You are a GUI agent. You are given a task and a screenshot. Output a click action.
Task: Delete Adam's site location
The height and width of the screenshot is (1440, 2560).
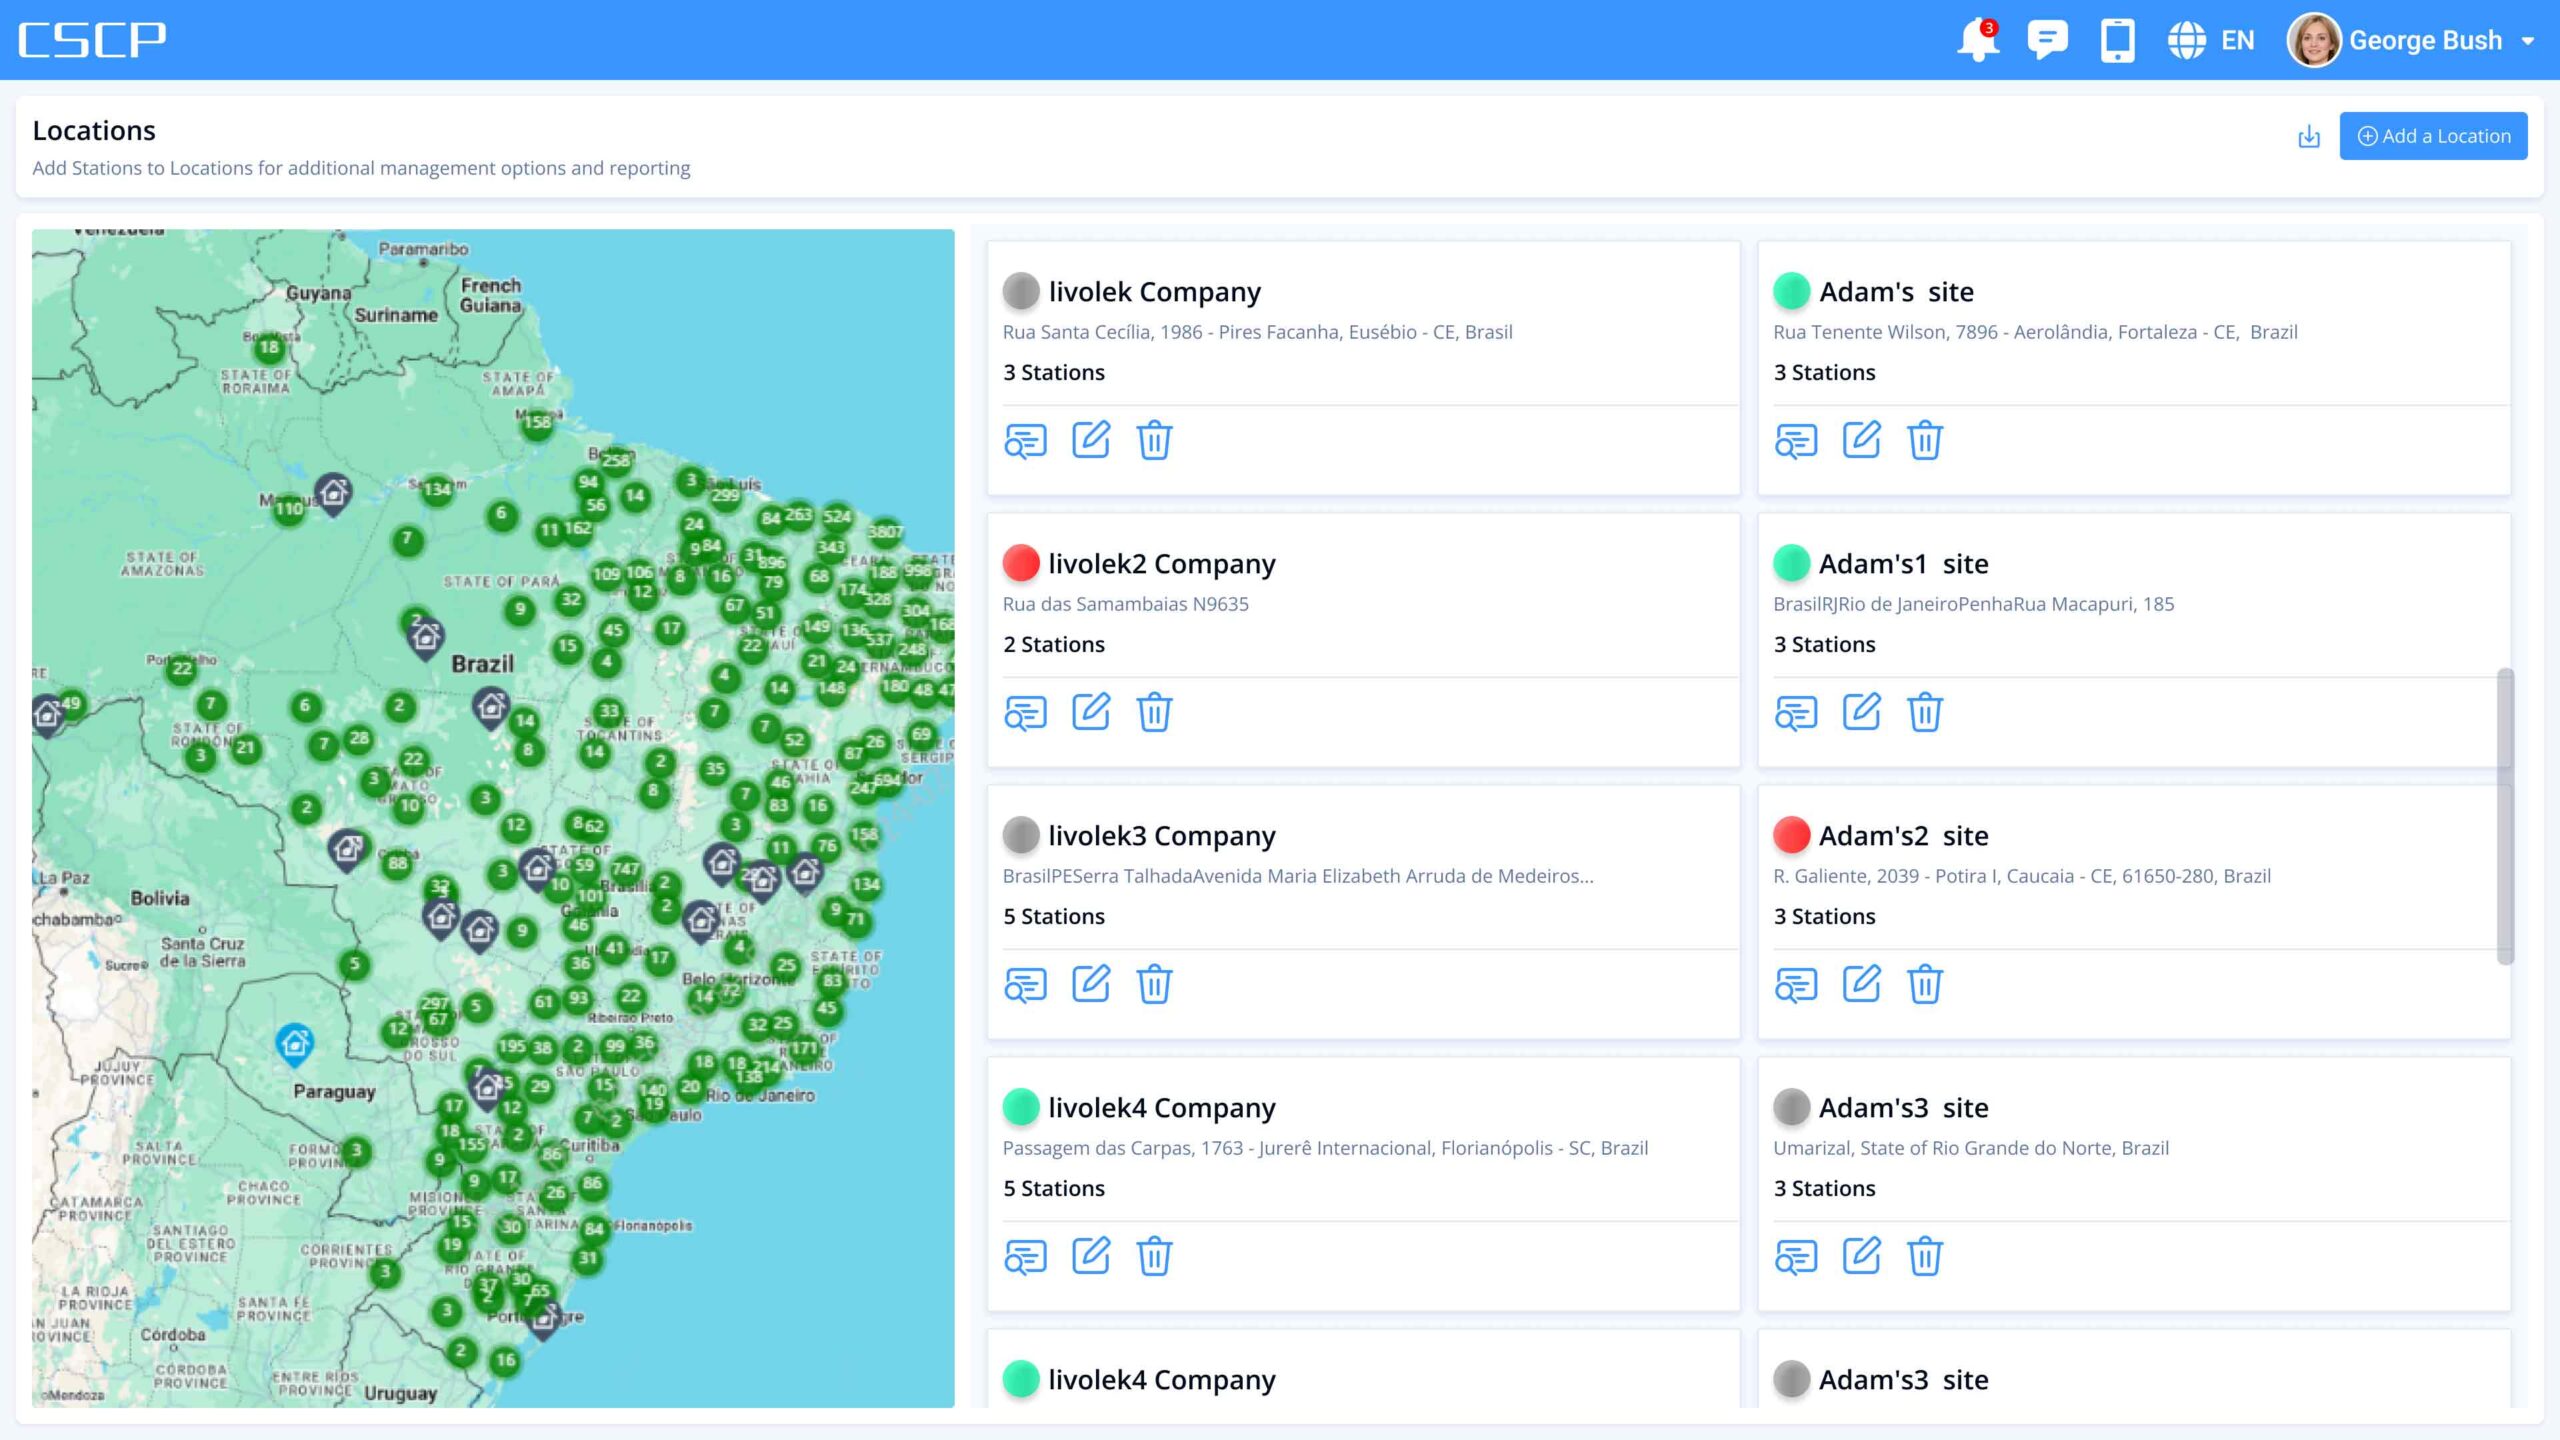point(1925,440)
